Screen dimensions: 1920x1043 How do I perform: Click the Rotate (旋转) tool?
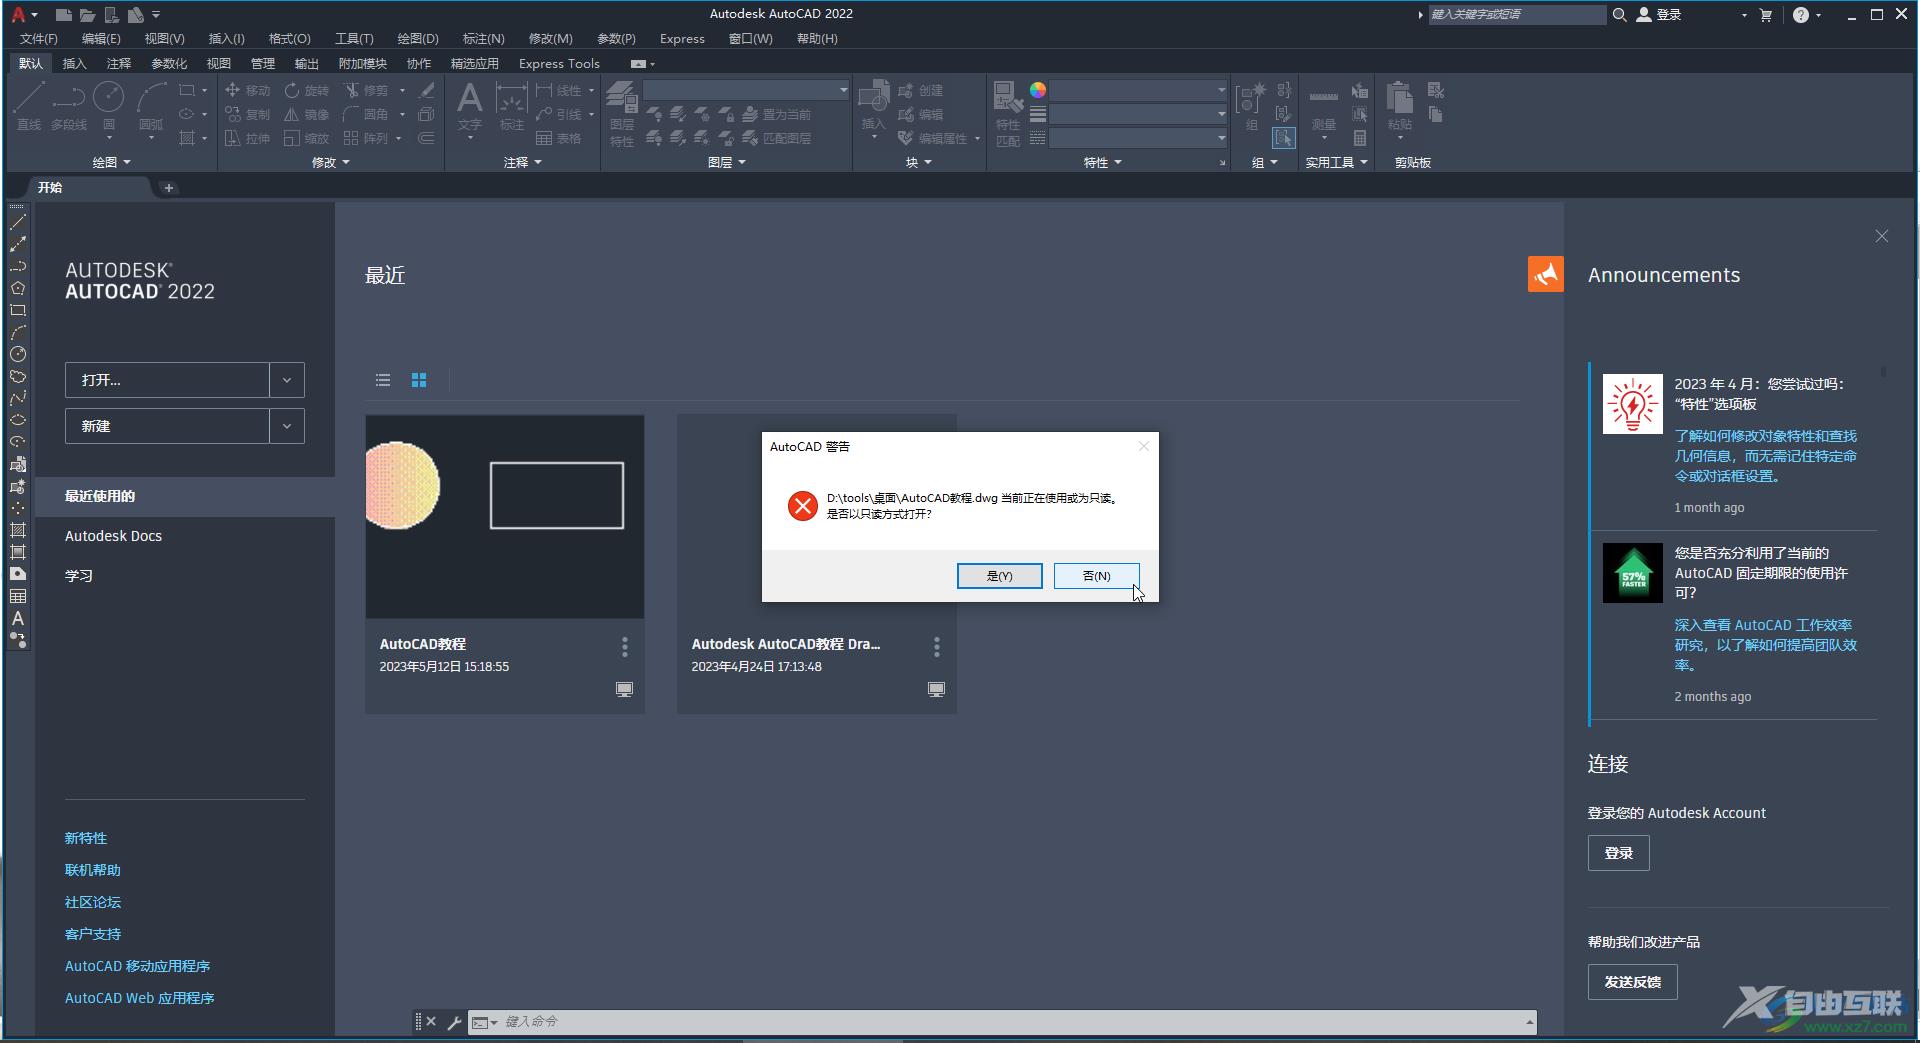(x=306, y=90)
